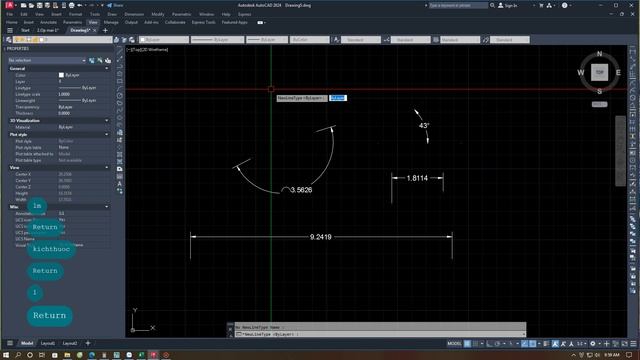Open the layer selection dropdown

63,40
